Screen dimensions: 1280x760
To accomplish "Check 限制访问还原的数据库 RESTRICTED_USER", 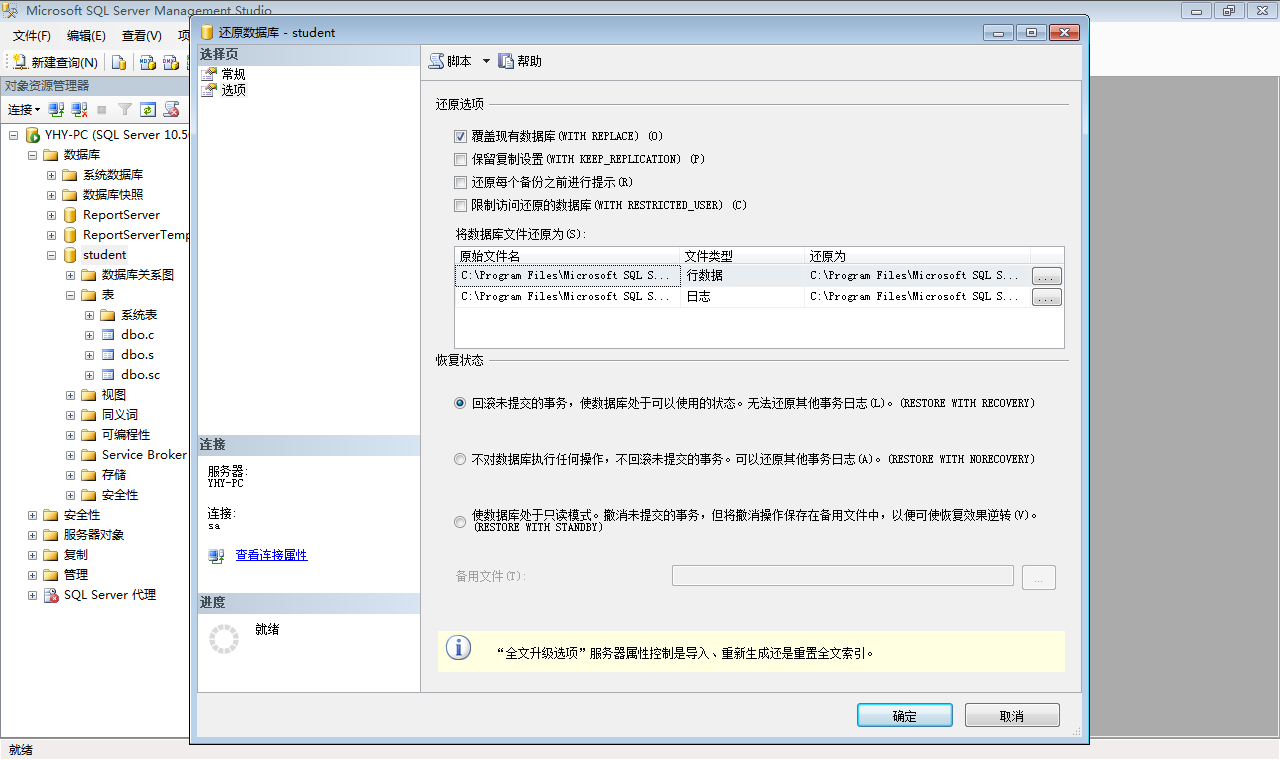I will tap(461, 205).
